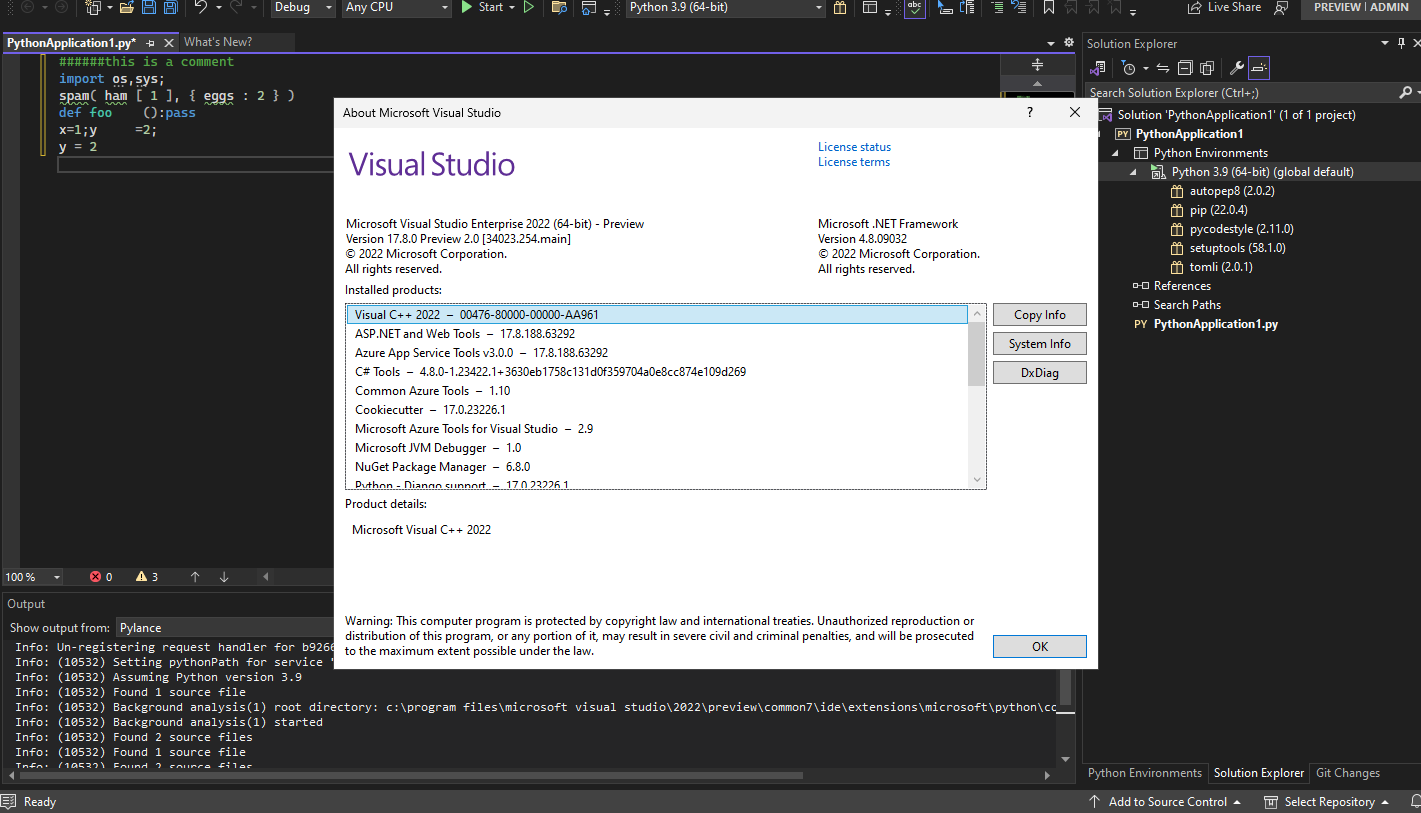Save all files with Save All icon

(x=170, y=8)
